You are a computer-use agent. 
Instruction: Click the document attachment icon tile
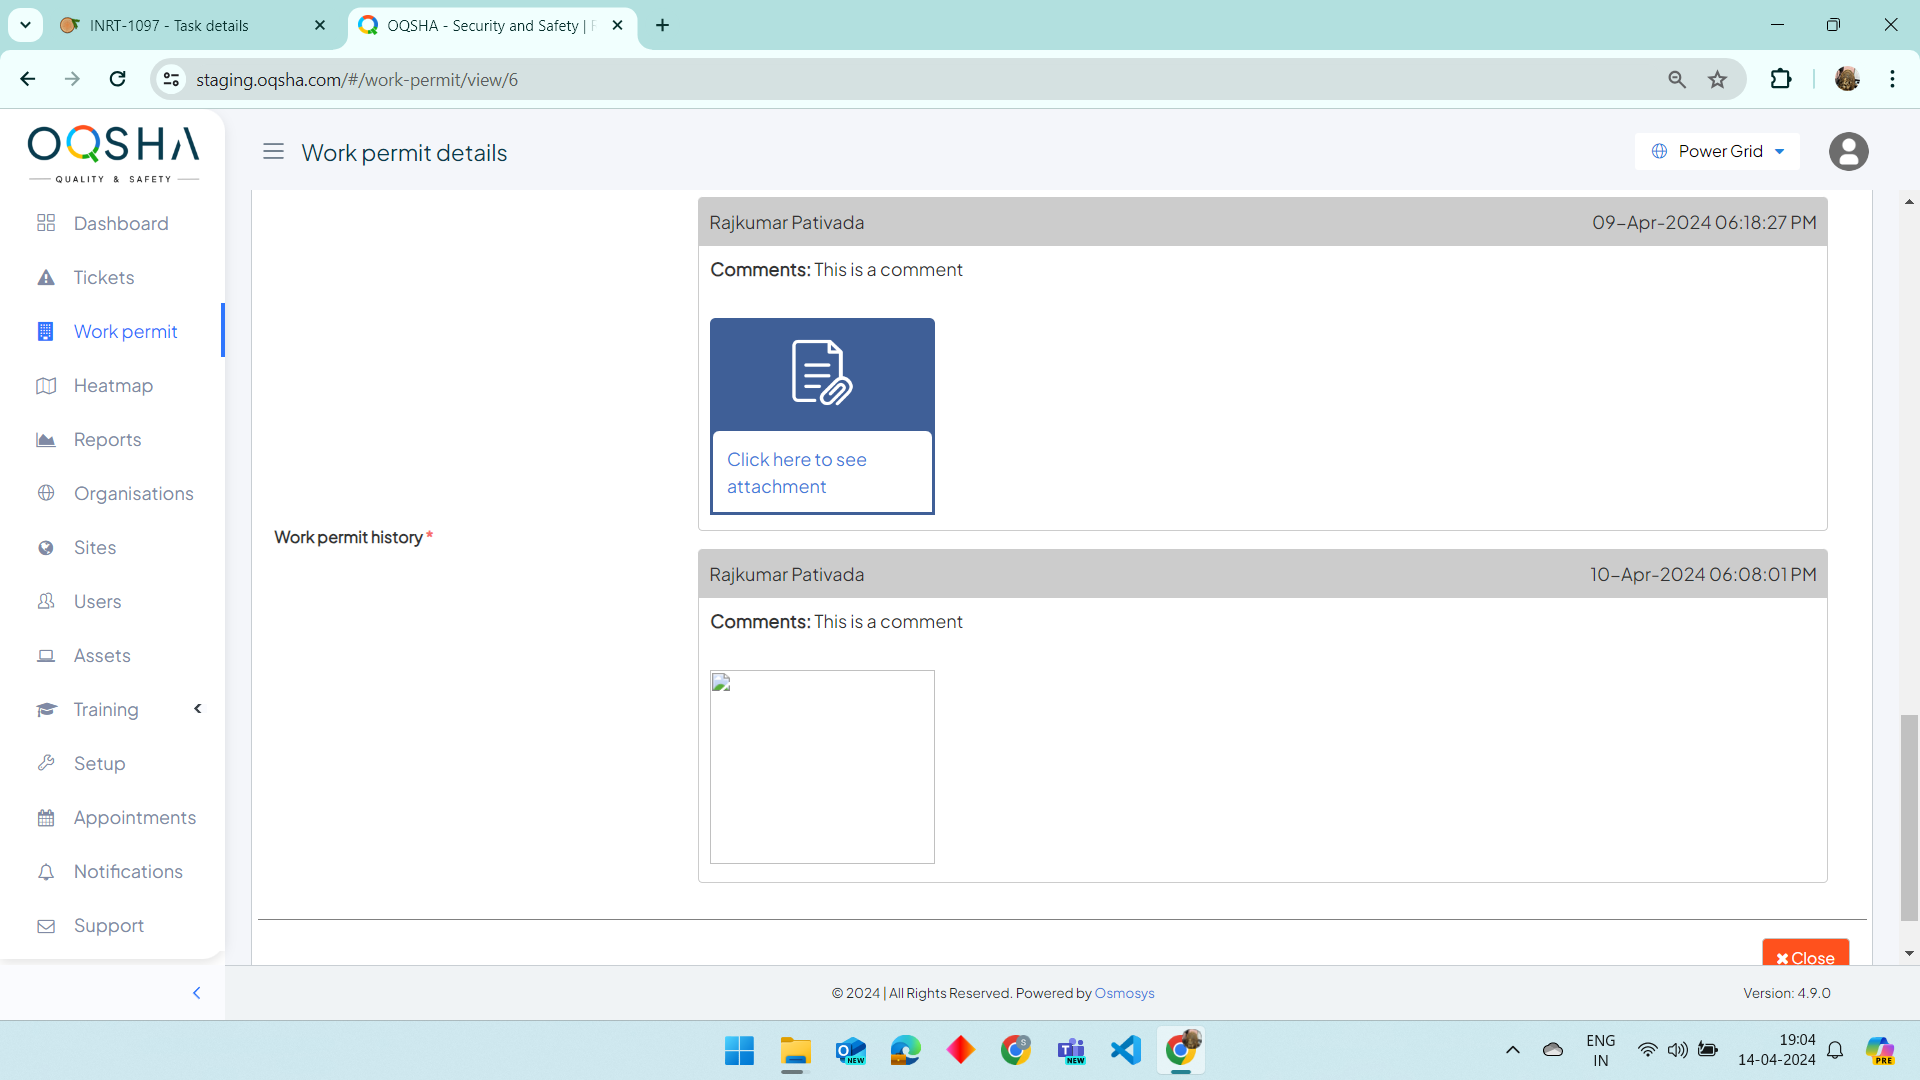click(822, 374)
